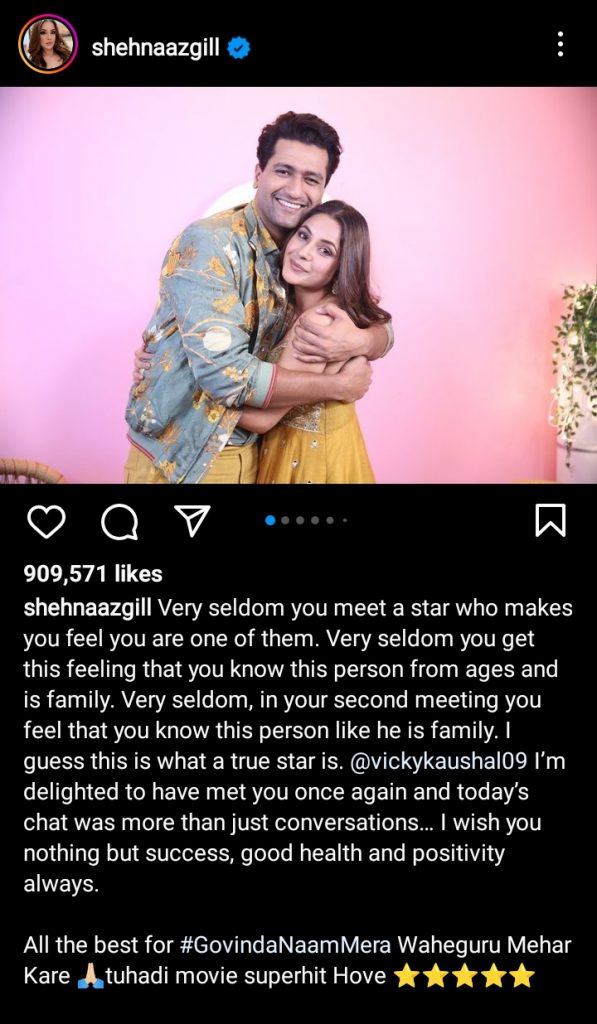
Task: Open the shehnaazgill username in the header
Action: pos(155,47)
